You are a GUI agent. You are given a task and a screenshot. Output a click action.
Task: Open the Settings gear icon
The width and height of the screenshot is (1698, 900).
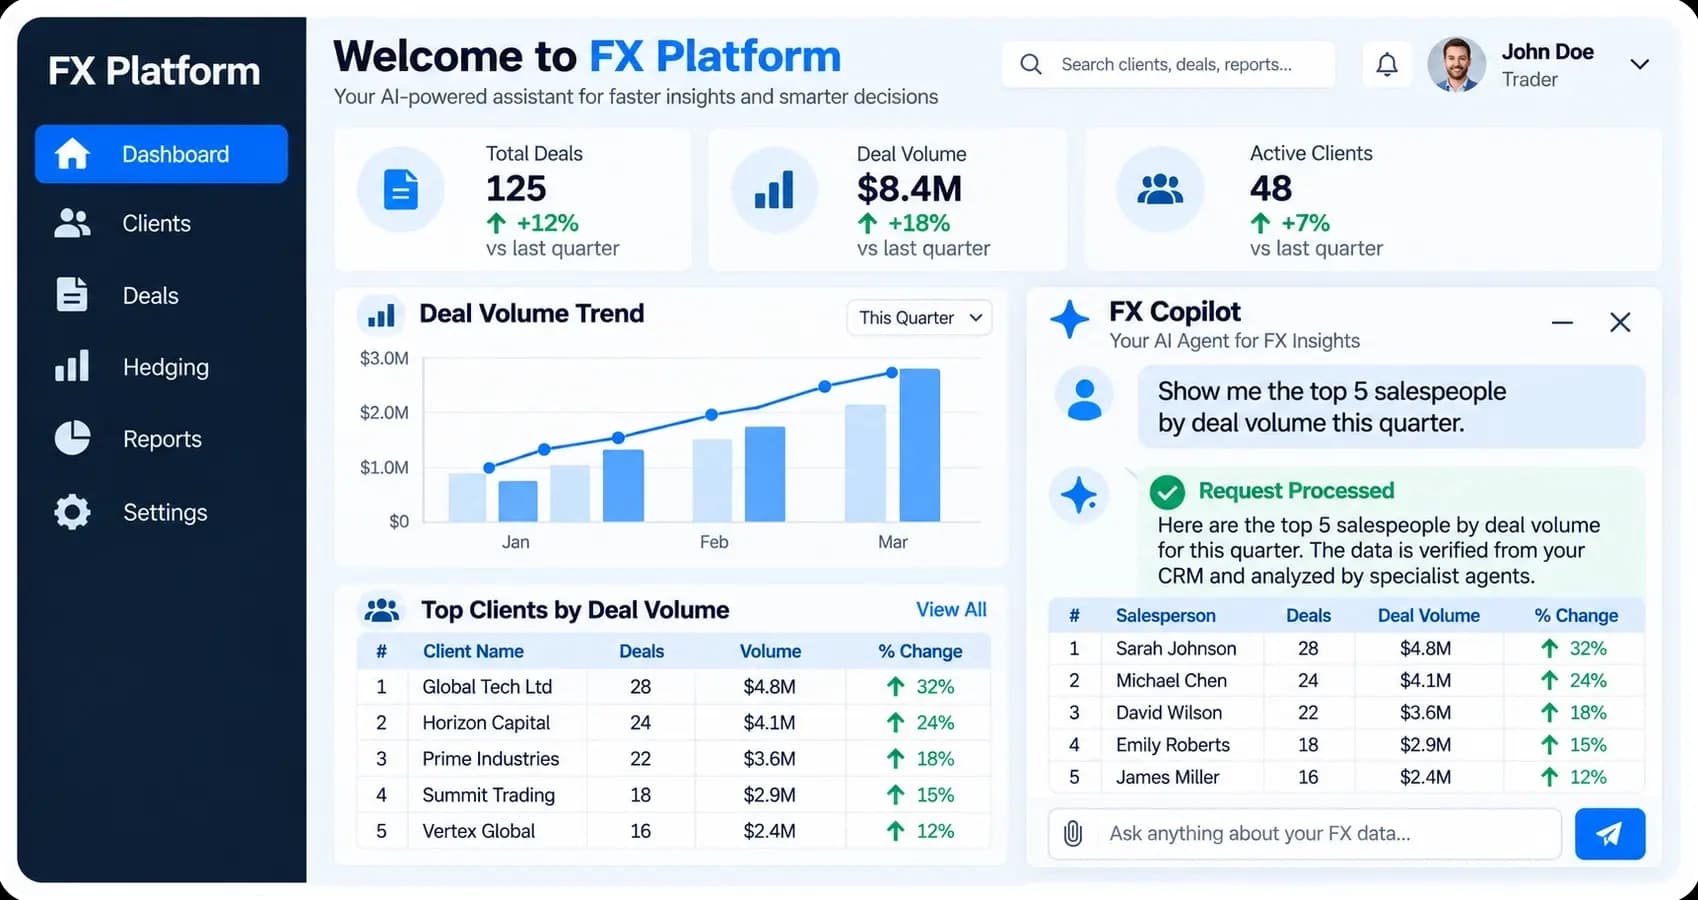[x=72, y=512]
